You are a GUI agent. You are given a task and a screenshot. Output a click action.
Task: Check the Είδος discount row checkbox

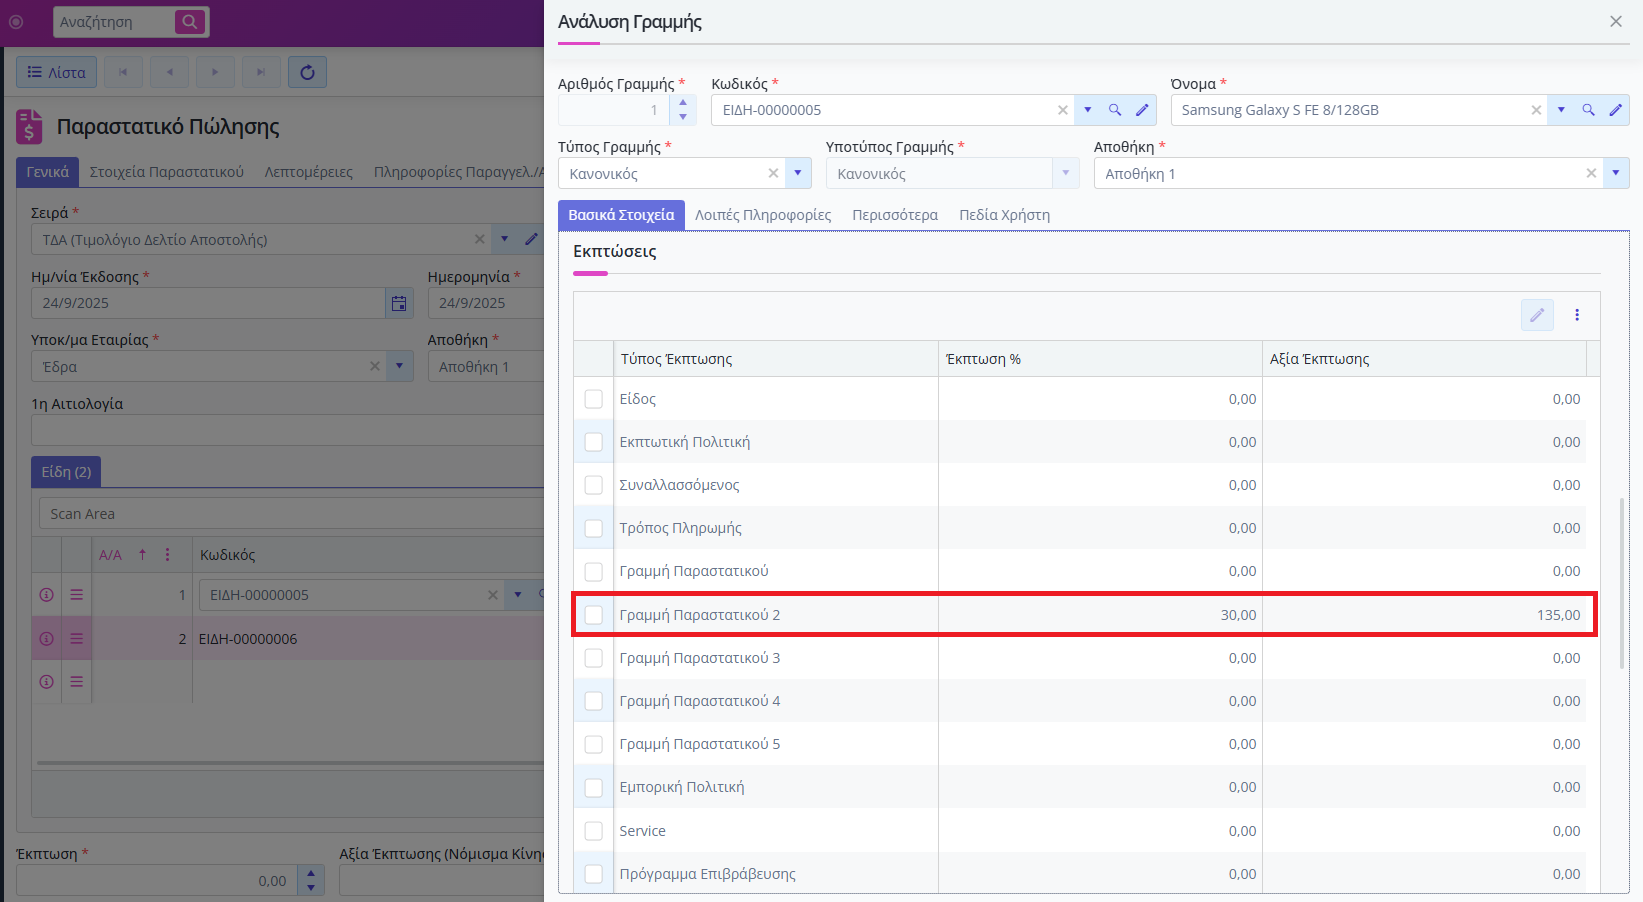594,399
